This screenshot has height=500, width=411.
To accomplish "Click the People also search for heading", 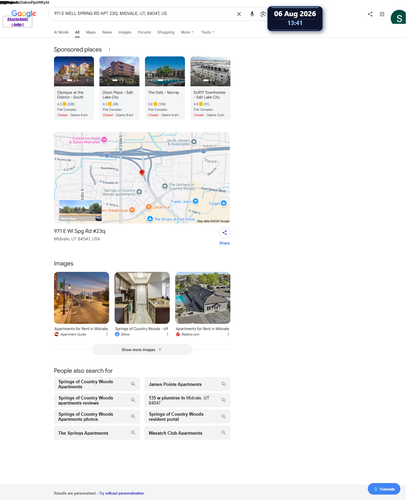I will (x=83, y=371).
